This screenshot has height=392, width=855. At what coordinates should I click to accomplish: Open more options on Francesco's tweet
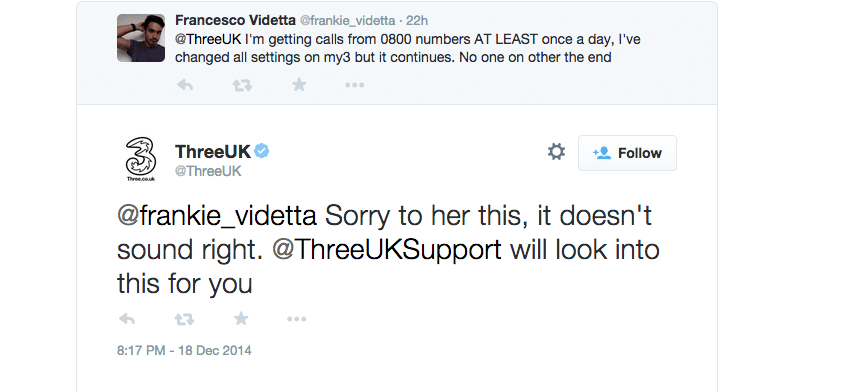pyautogui.click(x=354, y=85)
